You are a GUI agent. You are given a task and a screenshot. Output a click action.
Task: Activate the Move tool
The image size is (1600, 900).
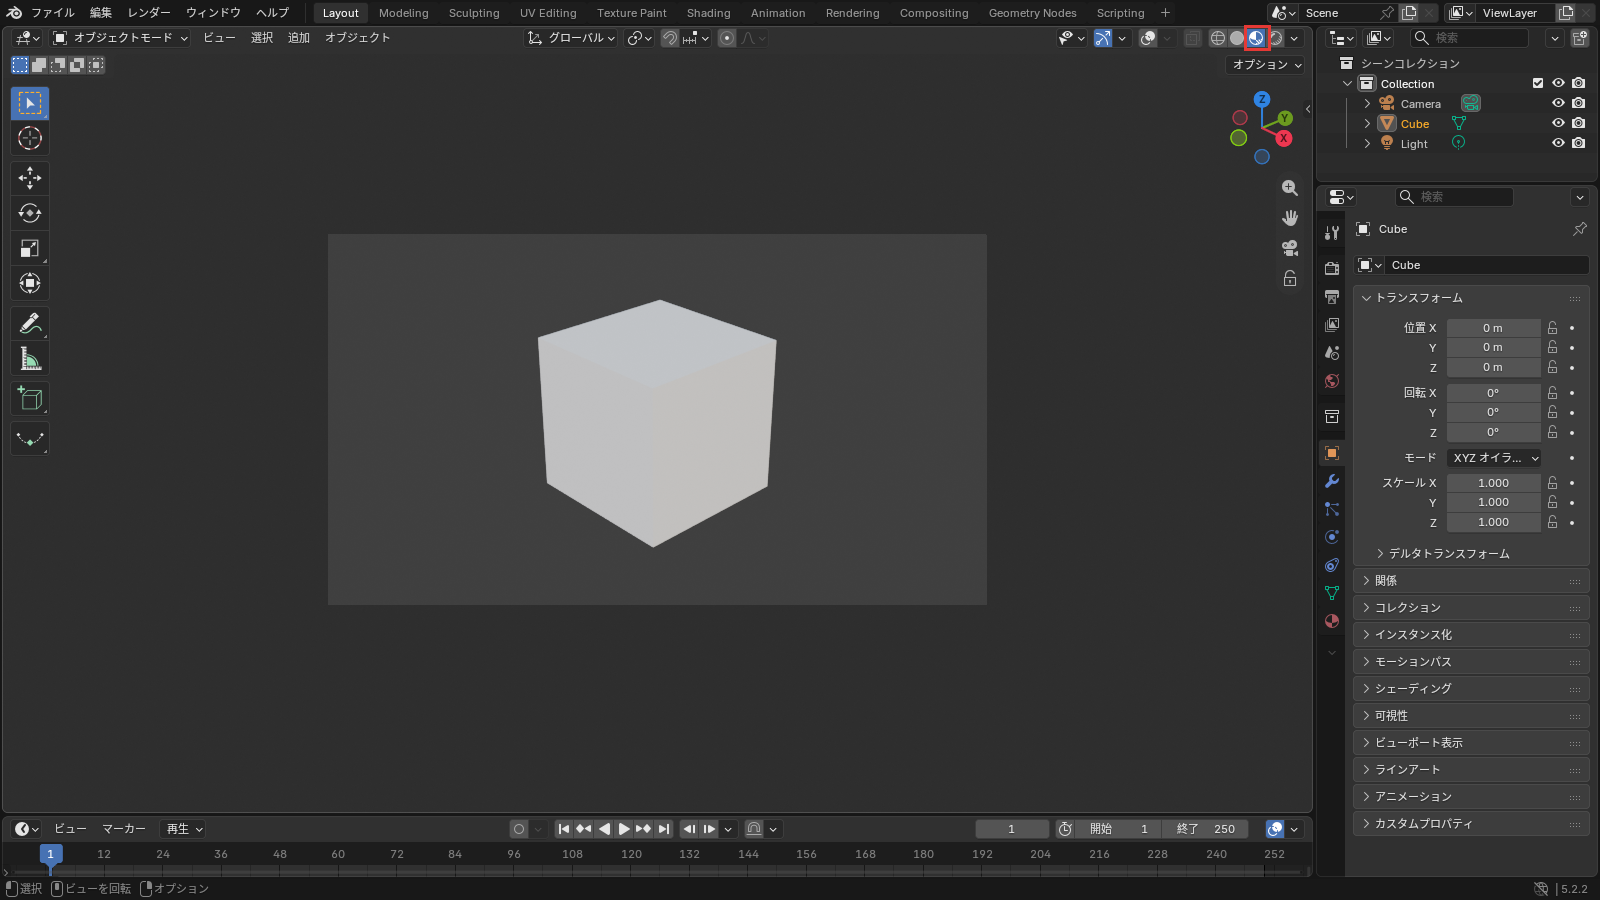(30, 178)
